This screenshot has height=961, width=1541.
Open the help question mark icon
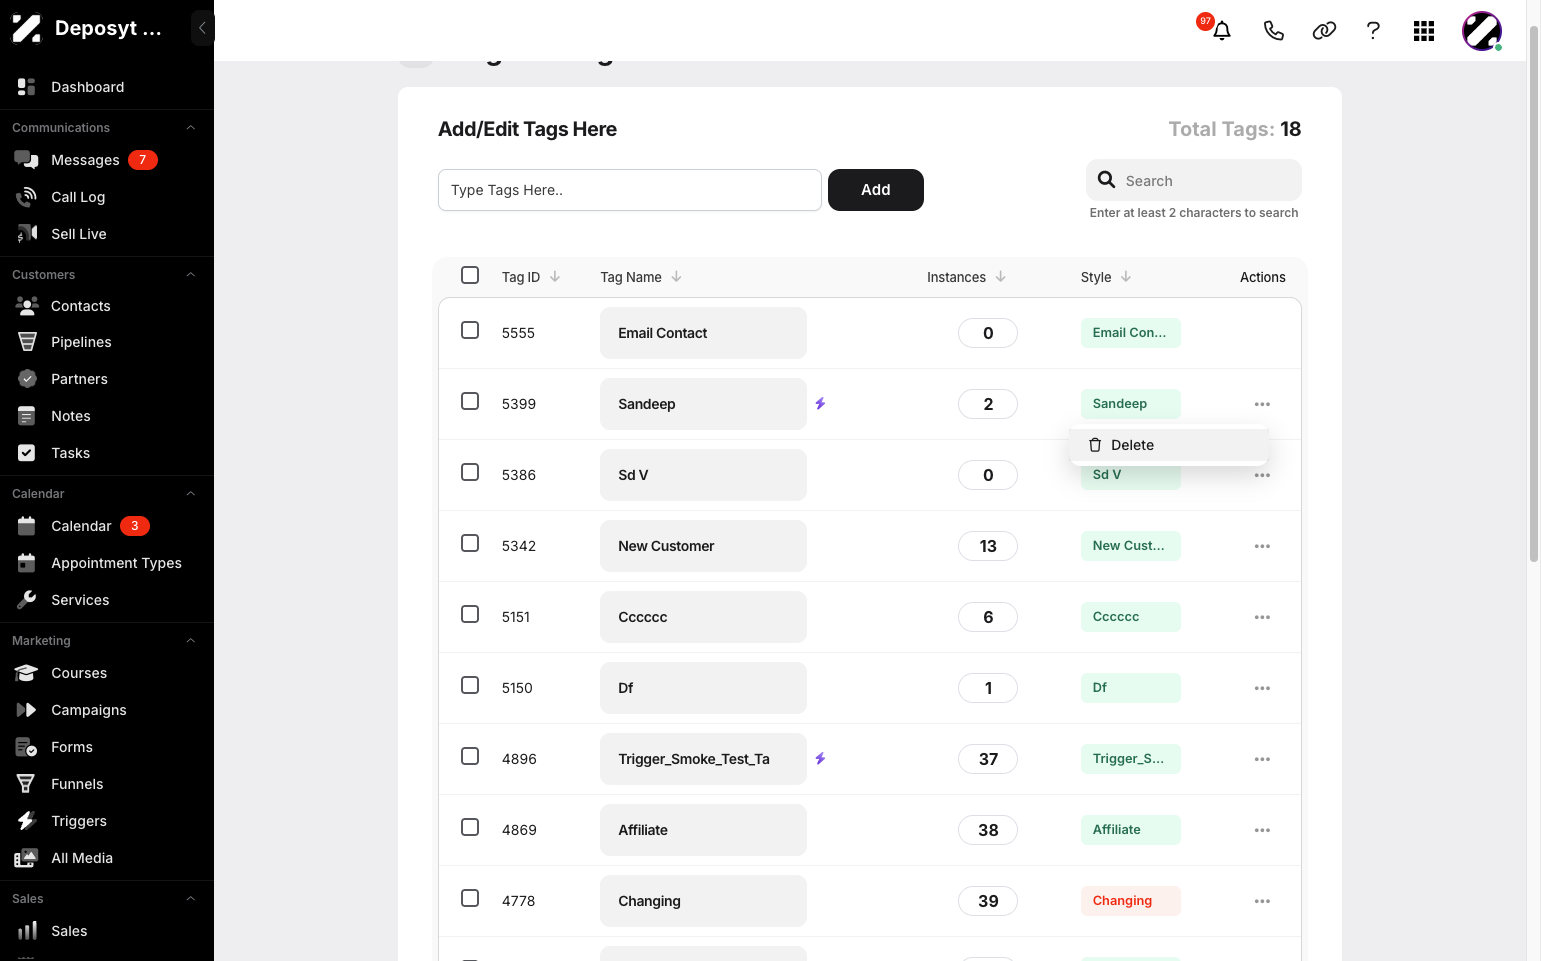click(1373, 31)
